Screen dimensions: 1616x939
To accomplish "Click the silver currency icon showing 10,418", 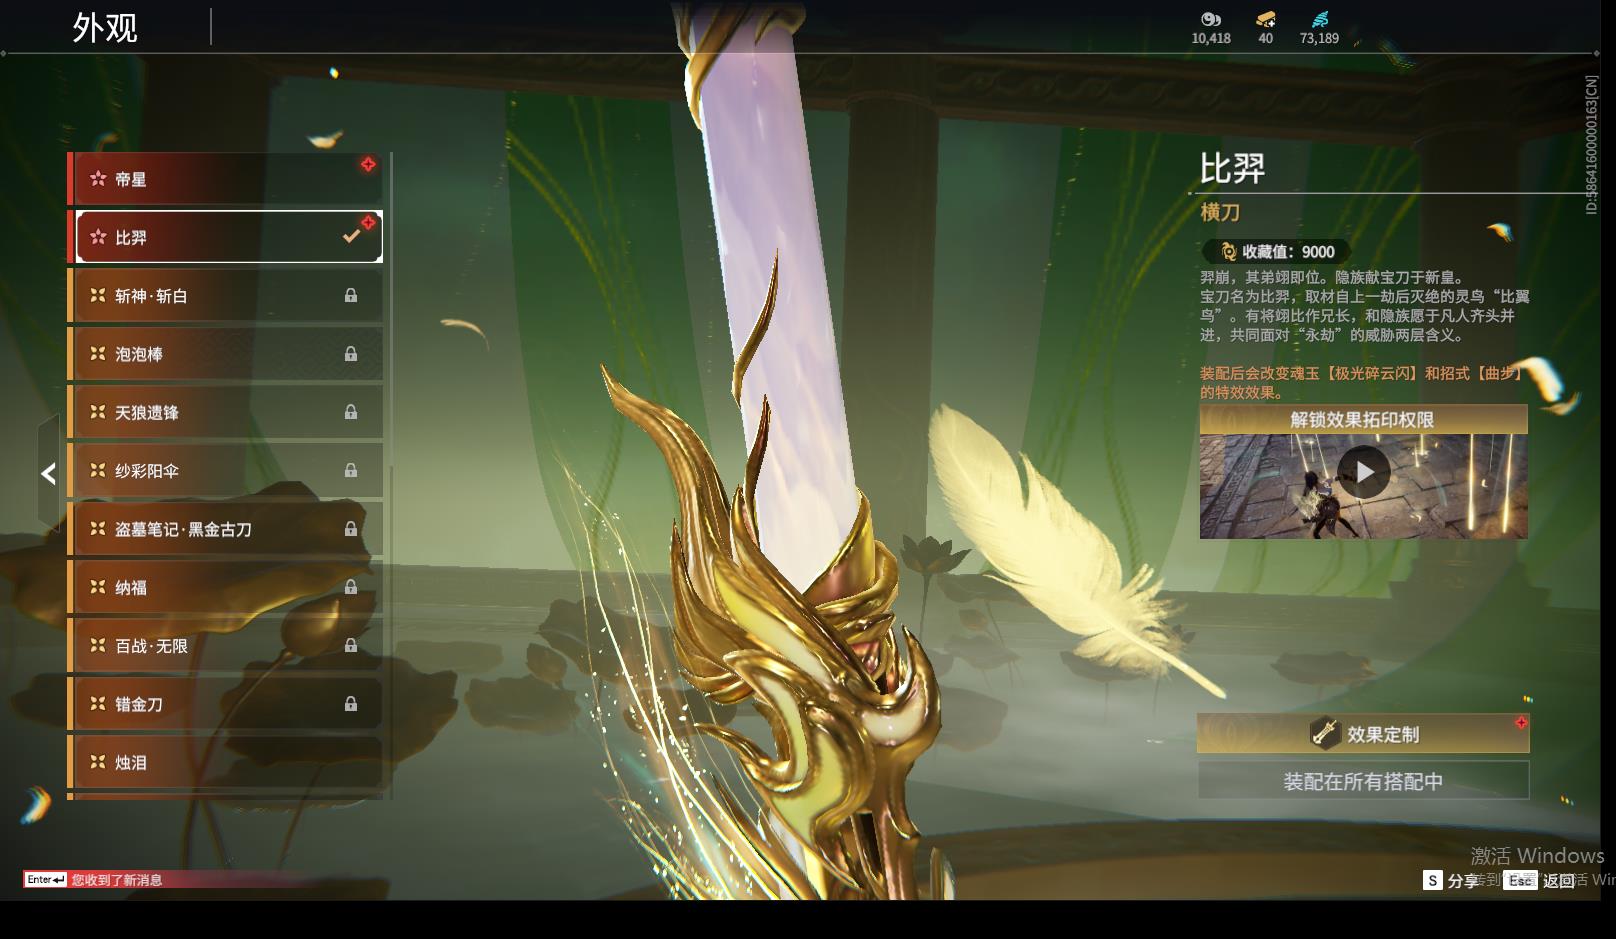I will 1211,19.
